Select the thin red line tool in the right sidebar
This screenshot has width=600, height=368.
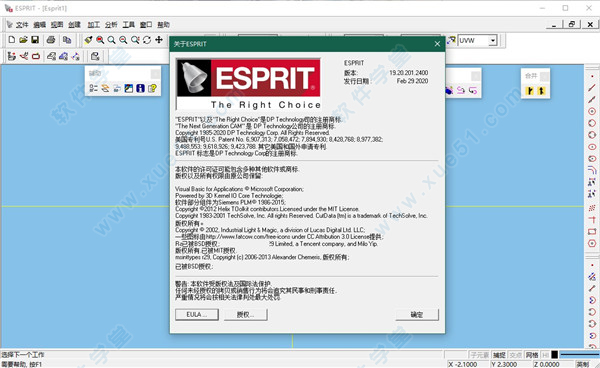click(x=592, y=88)
